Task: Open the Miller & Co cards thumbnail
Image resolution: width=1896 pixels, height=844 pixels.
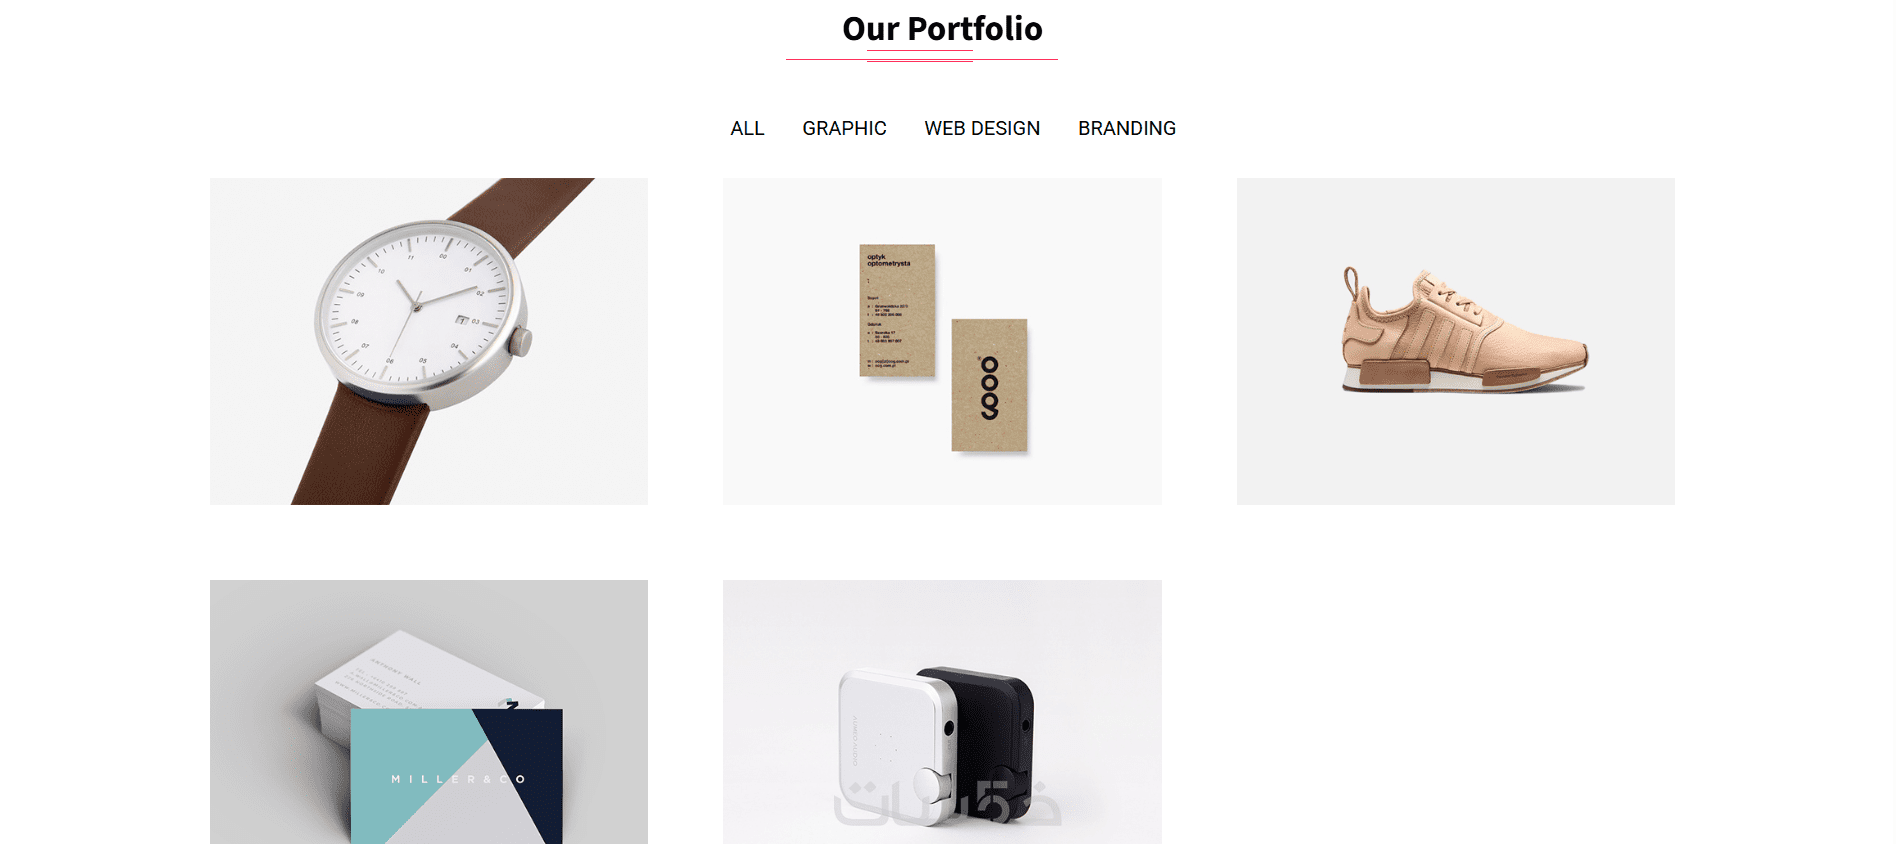Action: 429,712
